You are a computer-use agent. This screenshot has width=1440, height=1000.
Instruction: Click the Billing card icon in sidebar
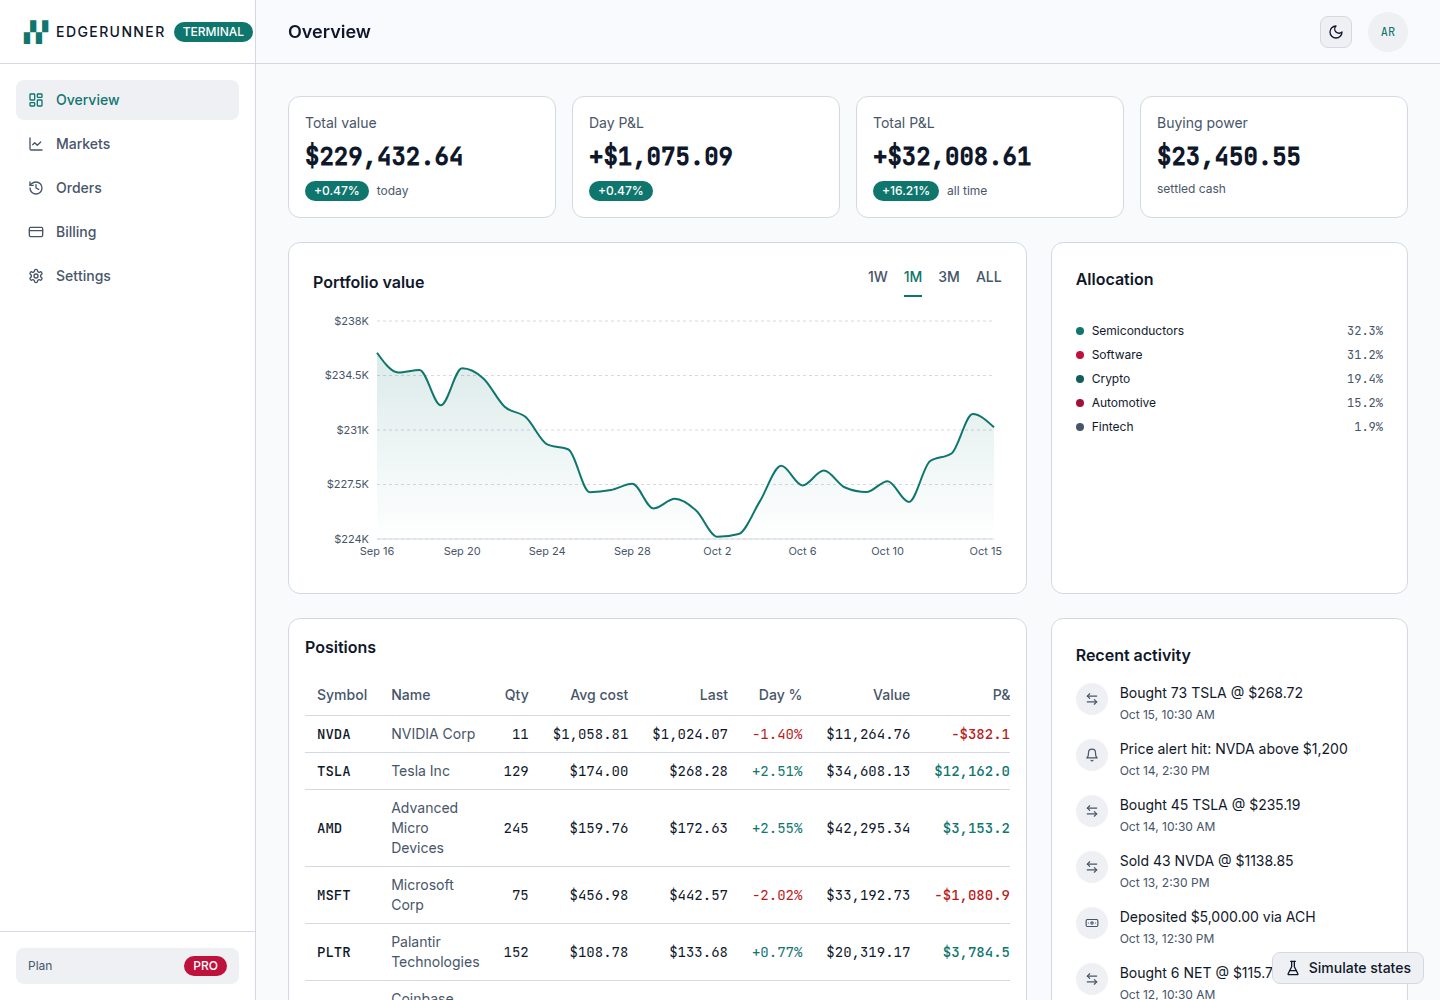[36, 232]
